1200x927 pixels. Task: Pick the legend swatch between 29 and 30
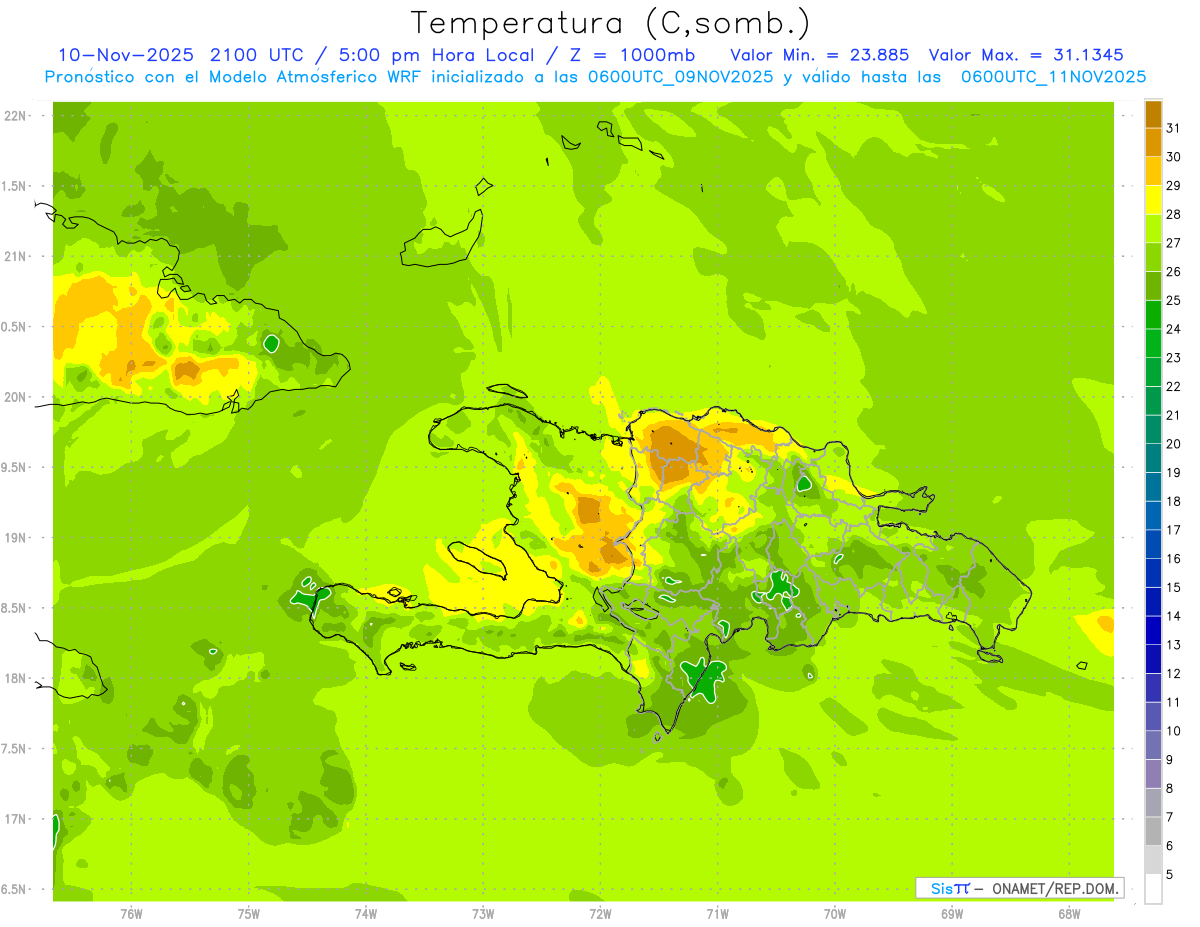1153,171
